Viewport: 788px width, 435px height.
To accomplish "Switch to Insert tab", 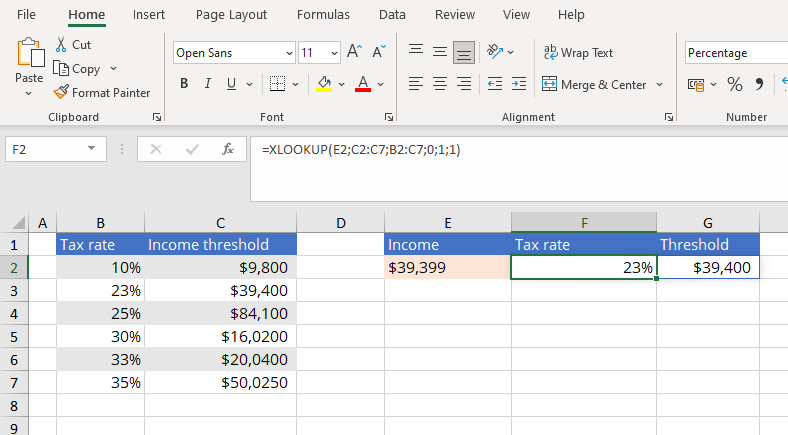I will (x=149, y=15).
